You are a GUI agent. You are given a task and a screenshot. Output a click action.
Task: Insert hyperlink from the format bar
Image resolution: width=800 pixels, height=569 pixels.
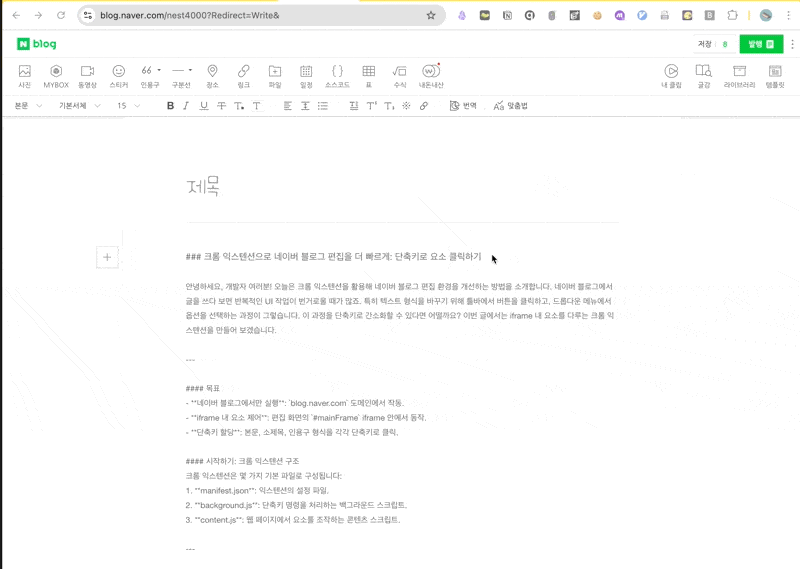point(423,106)
